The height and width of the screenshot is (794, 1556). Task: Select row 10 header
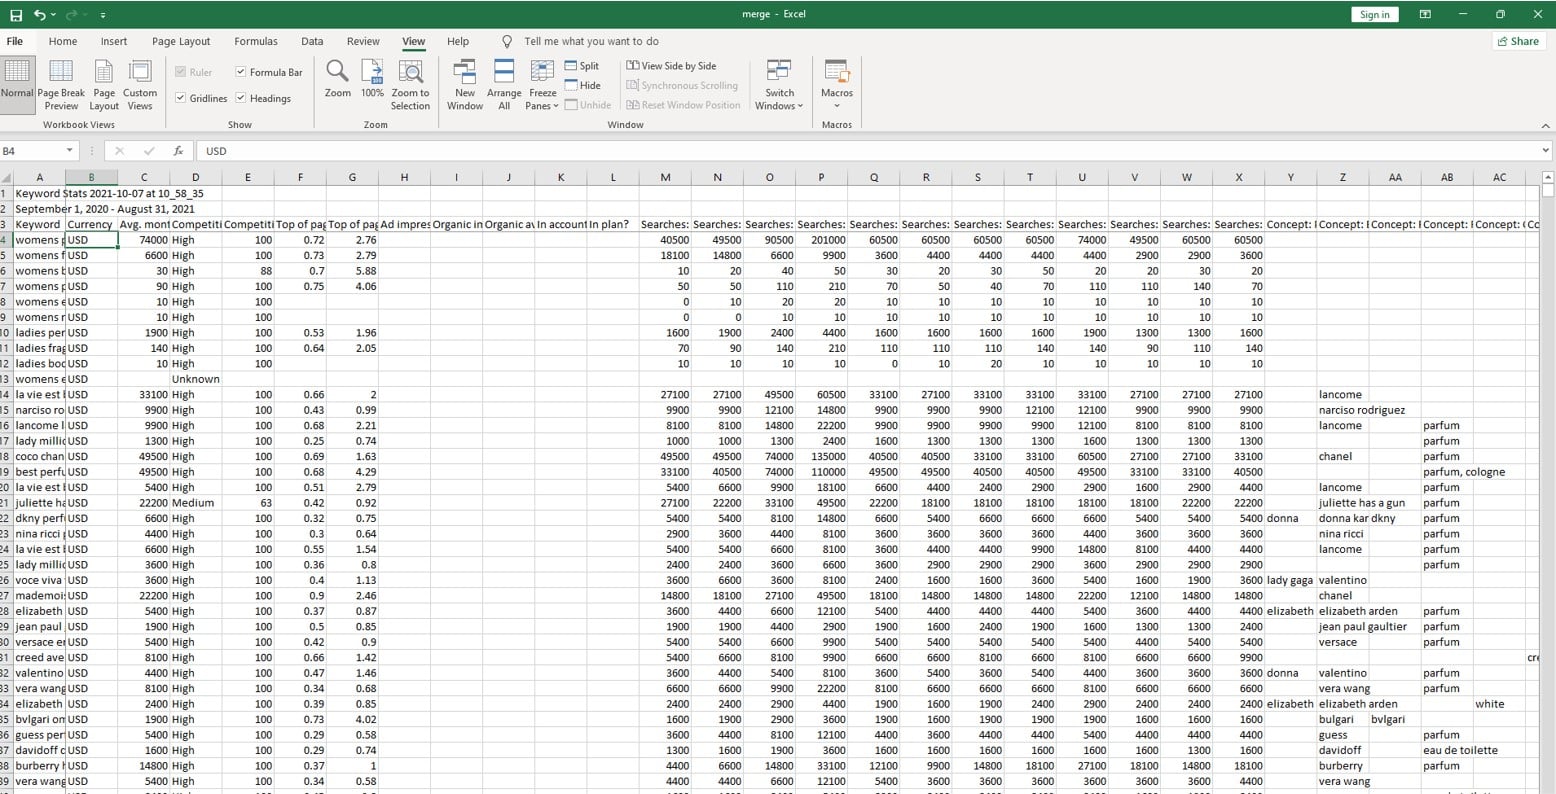7,332
